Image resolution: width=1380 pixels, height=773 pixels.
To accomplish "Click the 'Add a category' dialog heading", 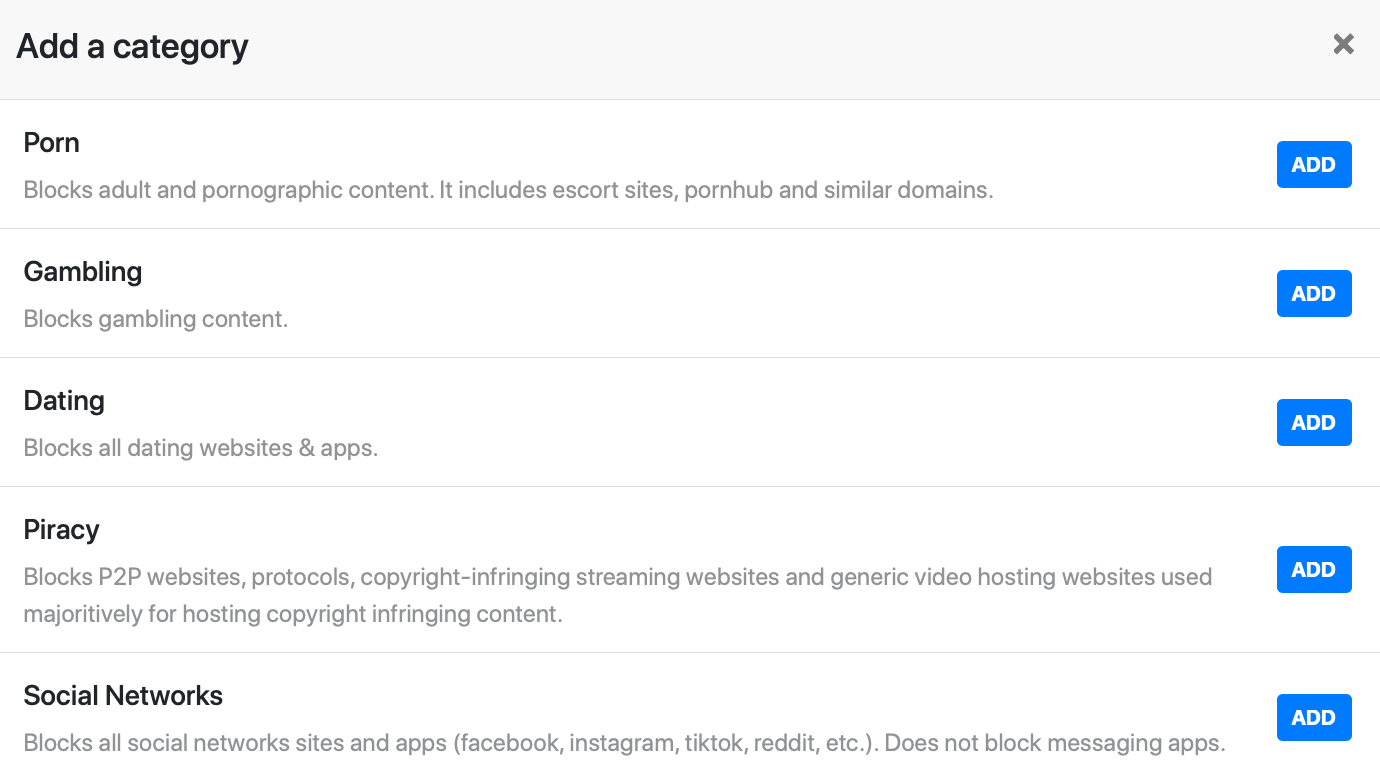I will click(x=132, y=46).
